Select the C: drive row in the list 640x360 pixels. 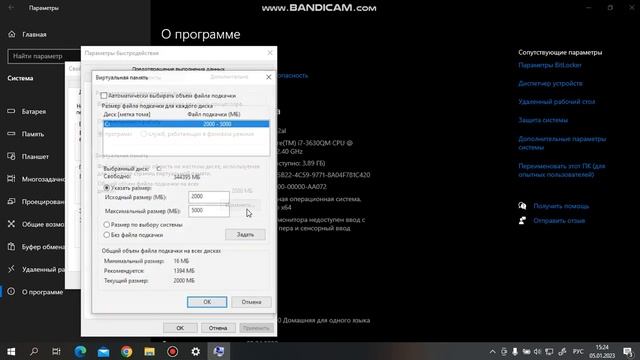[186, 124]
